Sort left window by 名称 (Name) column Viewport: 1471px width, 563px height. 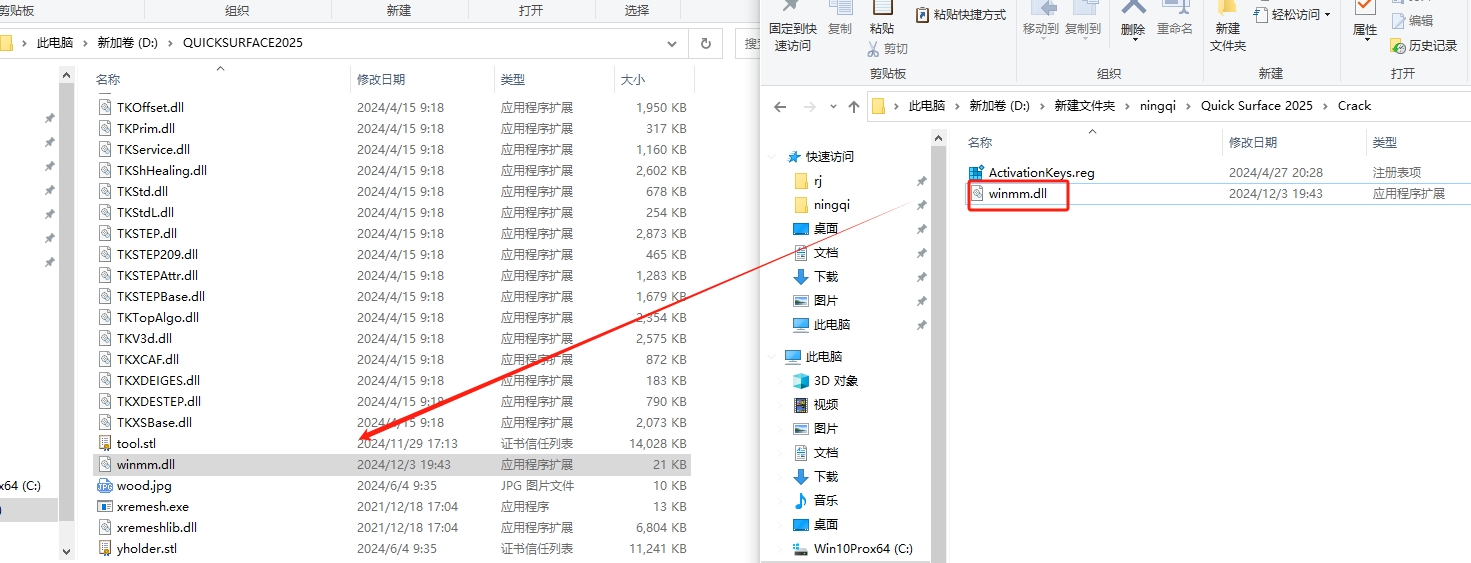coord(220,79)
